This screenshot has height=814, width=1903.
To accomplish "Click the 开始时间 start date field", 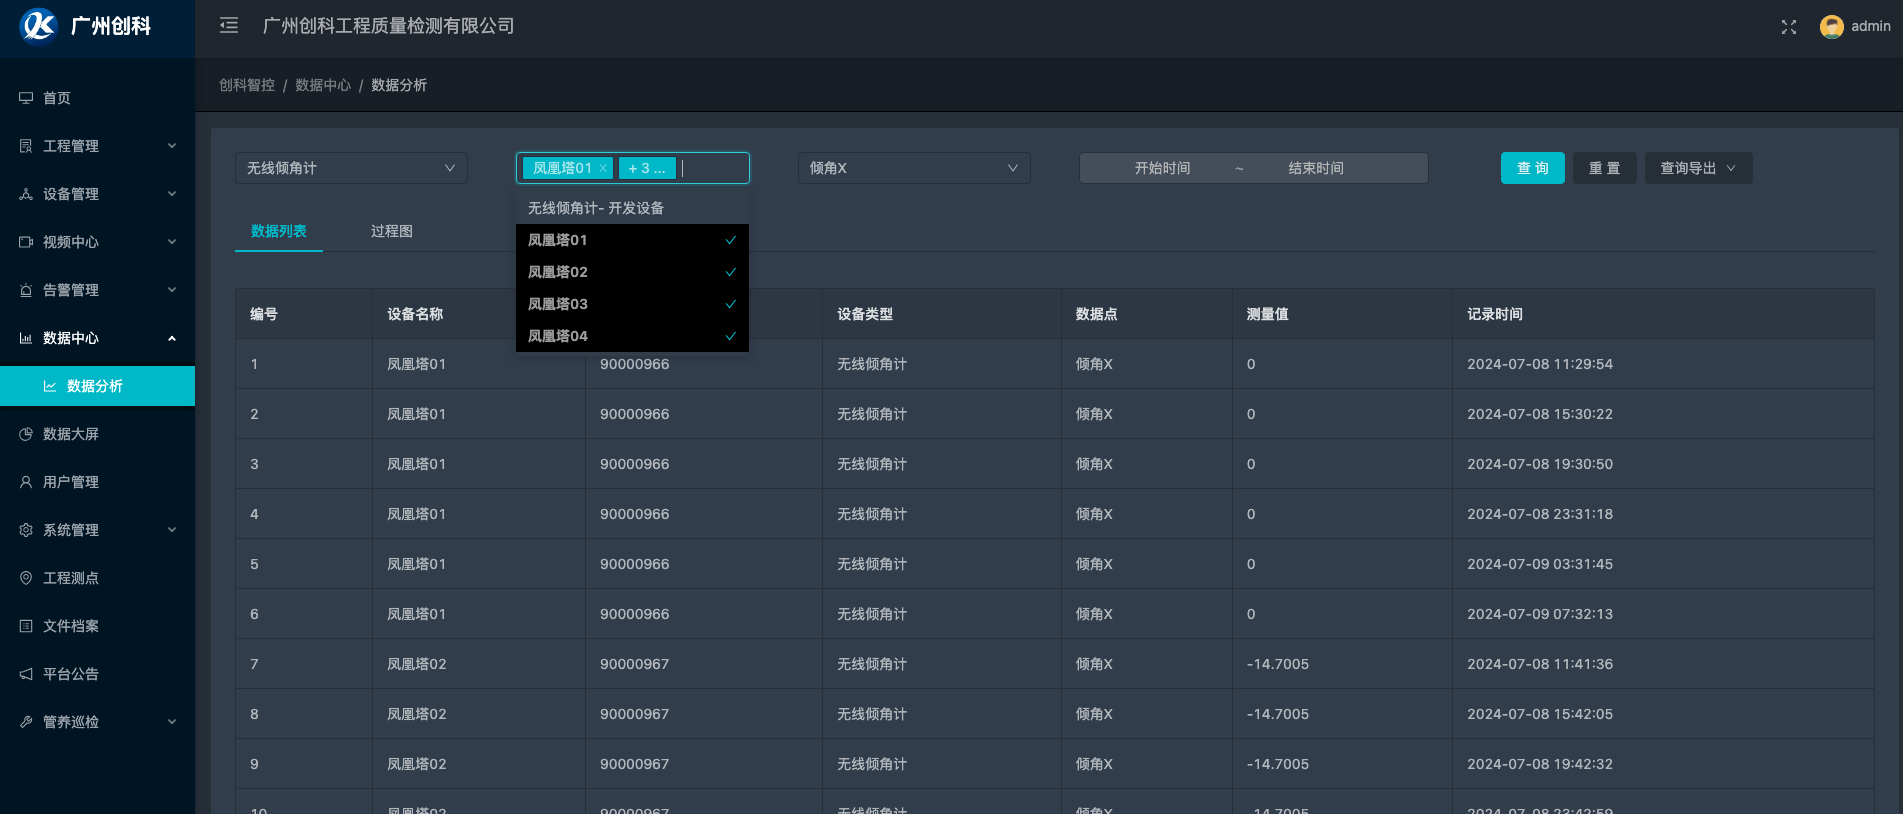I will [x=1162, y=168].
